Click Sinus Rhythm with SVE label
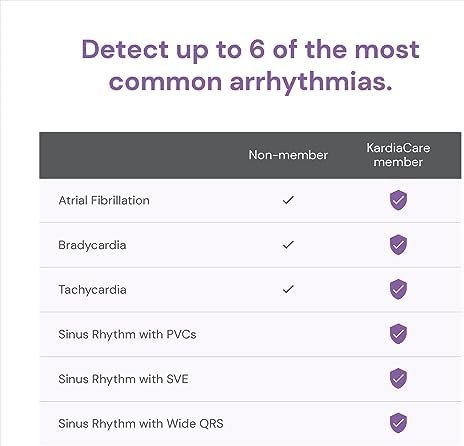The width and height of the screenshot is (464, 446). pos(123,379)
